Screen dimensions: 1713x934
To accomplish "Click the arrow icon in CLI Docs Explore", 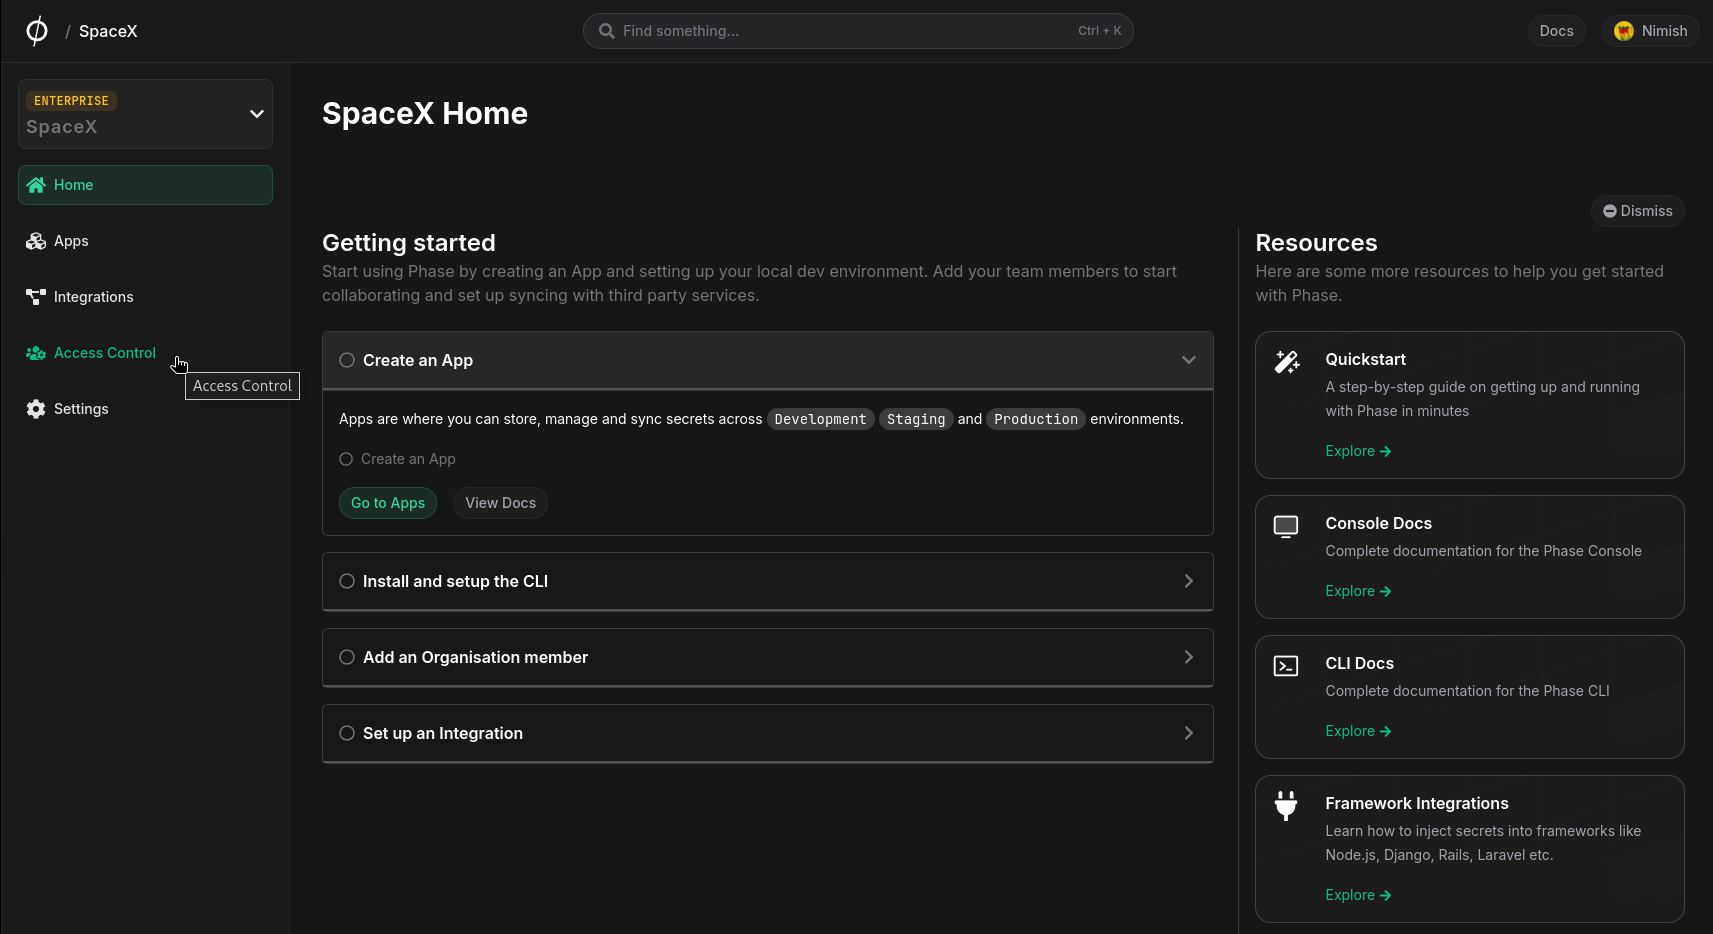I will click(1386, 732).
